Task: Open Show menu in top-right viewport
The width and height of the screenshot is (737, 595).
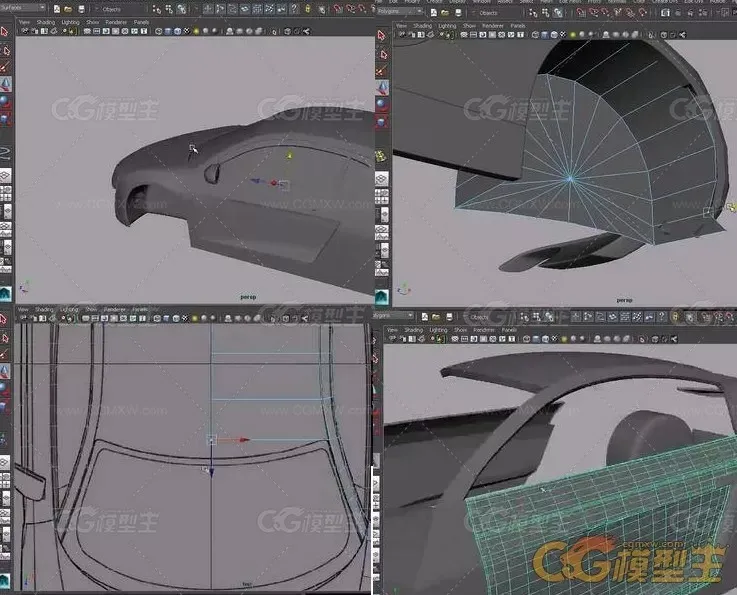Action: (x=469, y=26)
